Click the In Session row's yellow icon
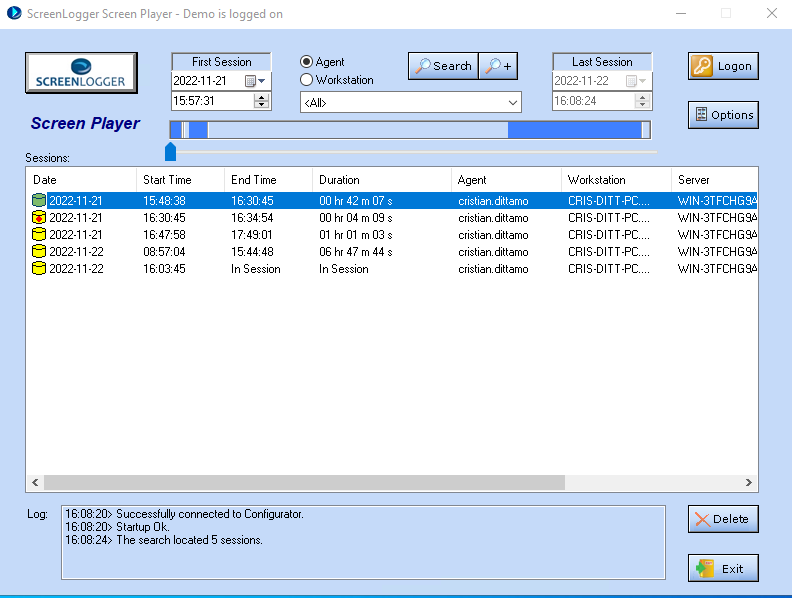The height and width of the screenshot is (598, 792). (x=39, y=269)
